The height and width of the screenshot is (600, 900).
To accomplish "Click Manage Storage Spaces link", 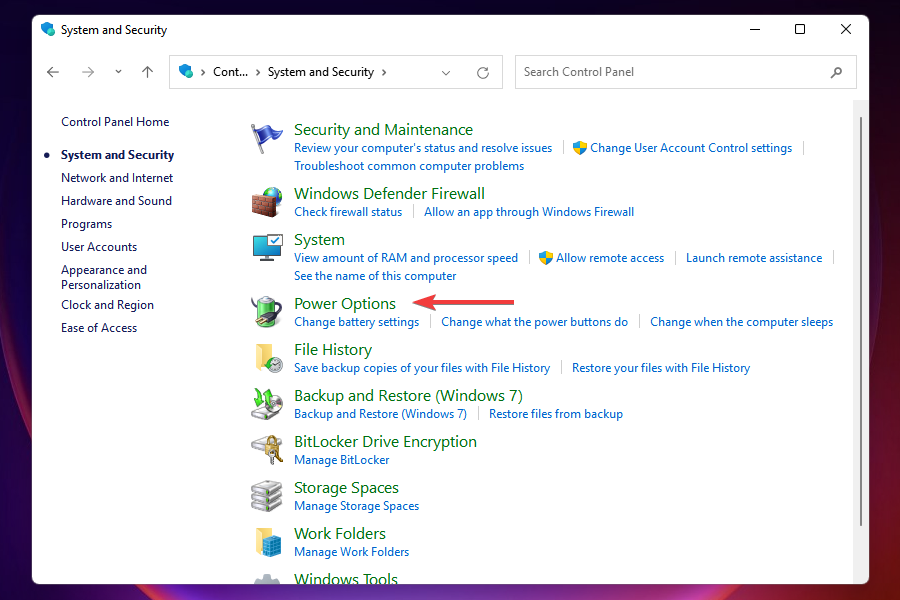I will 356,506.
